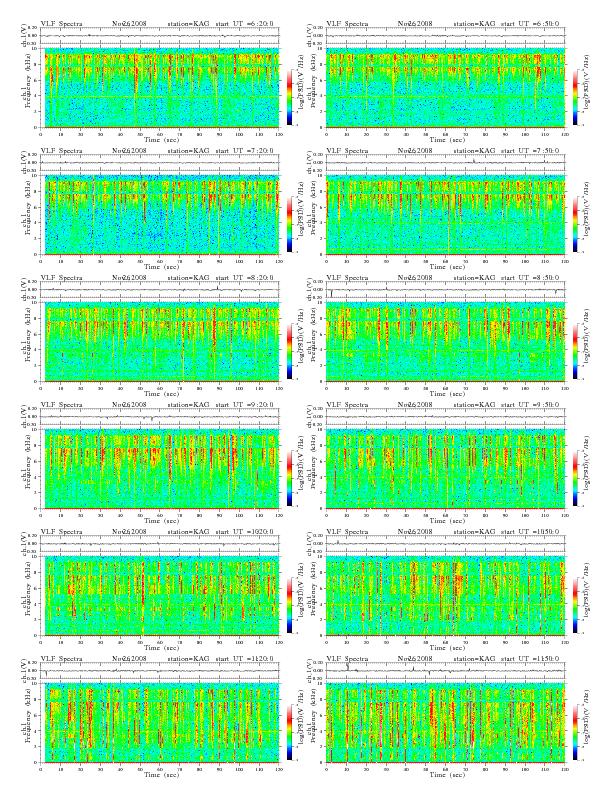Click the title text 'start UT =10:50:0'
The height and width of the screenshot is (792, 612).
point(530,532)
